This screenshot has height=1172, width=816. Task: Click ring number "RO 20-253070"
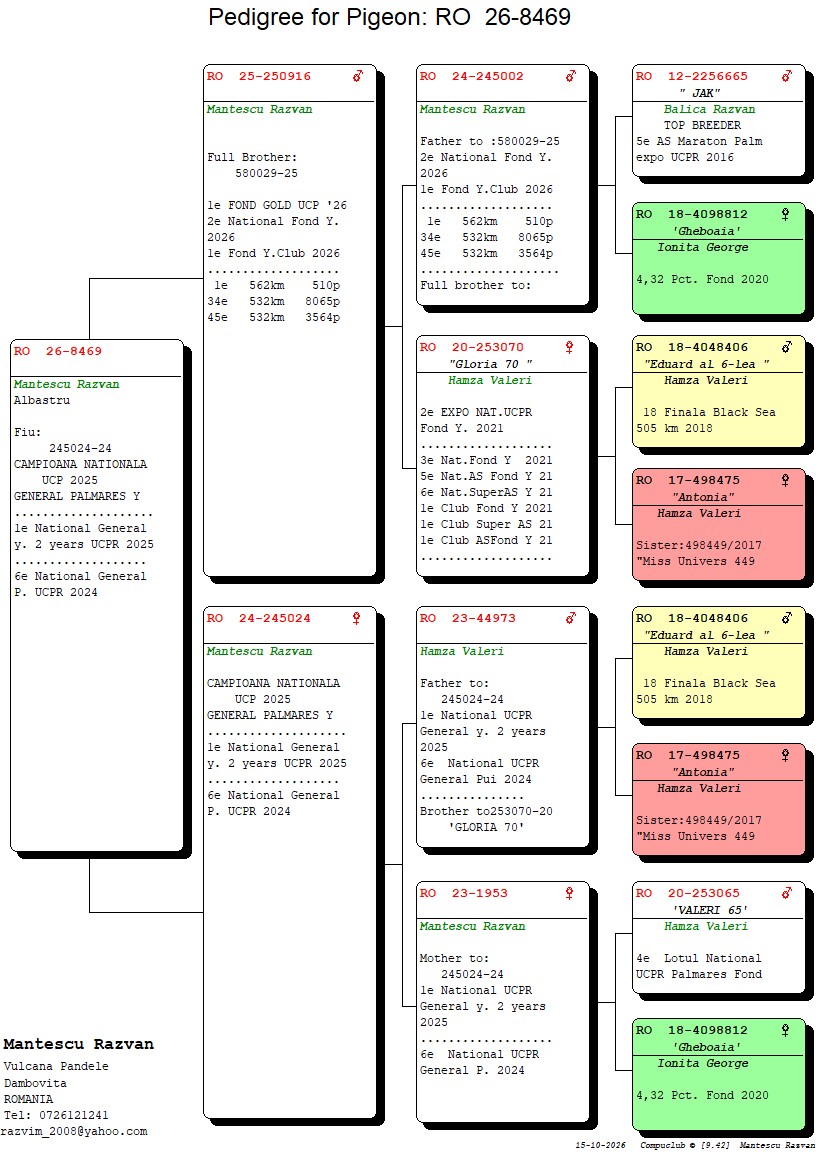(472, 347)
